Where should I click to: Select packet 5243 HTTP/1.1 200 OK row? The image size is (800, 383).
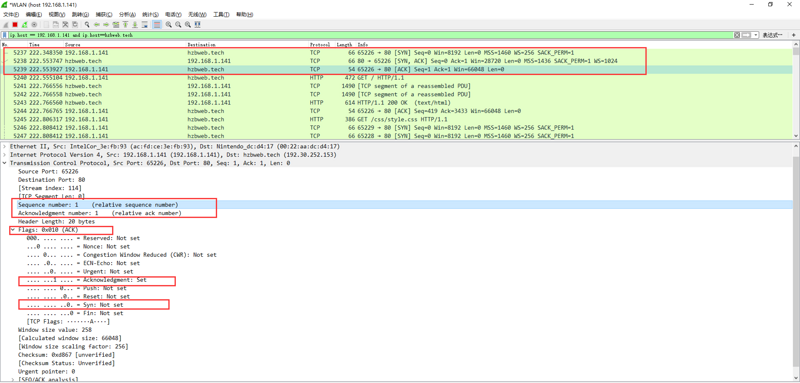pos(397,103)
